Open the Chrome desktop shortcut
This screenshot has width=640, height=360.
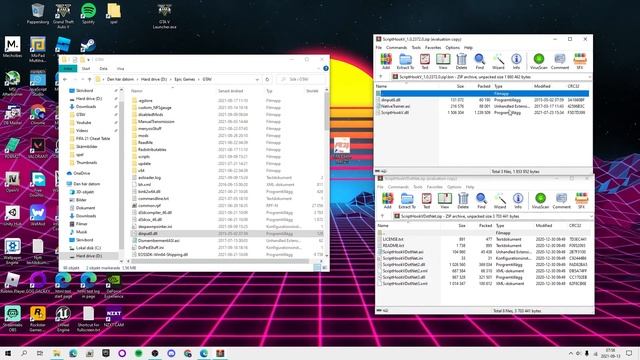38,114
